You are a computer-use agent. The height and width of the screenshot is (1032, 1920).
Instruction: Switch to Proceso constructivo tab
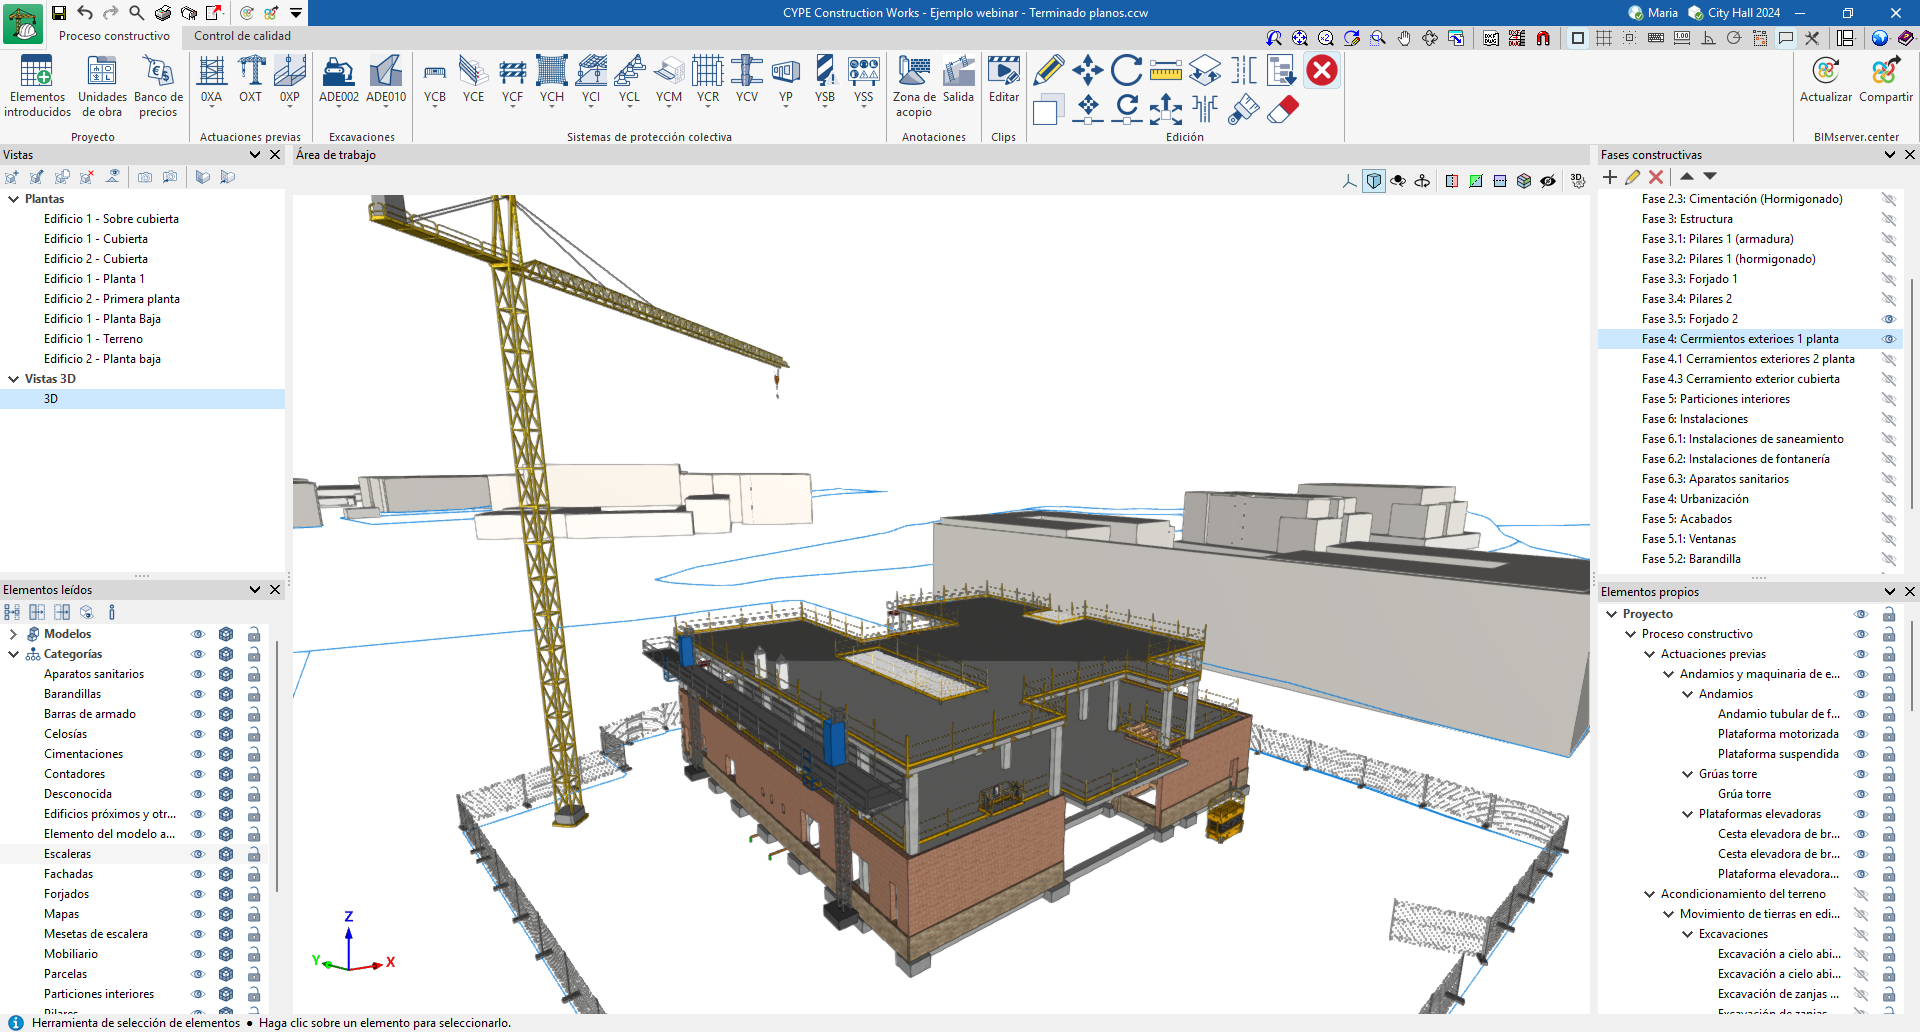[114, 36]
